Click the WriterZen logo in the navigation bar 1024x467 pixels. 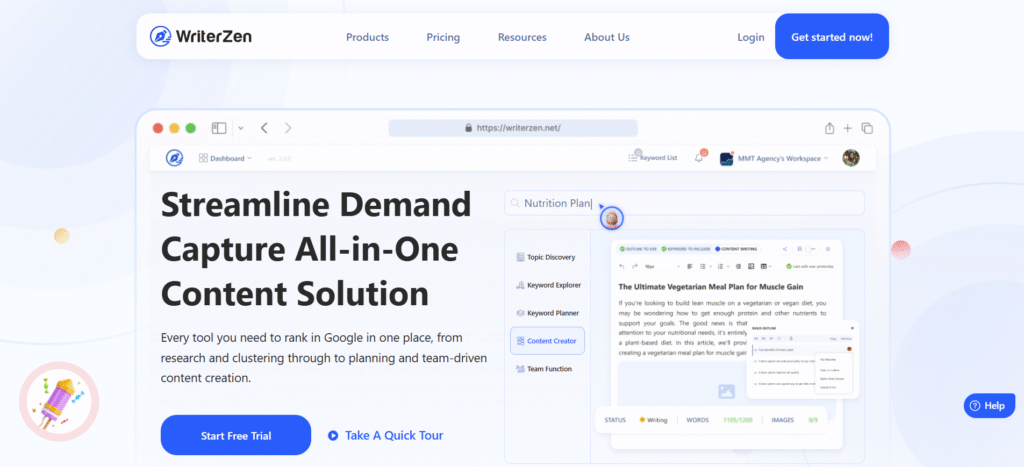tap(200, 37)
